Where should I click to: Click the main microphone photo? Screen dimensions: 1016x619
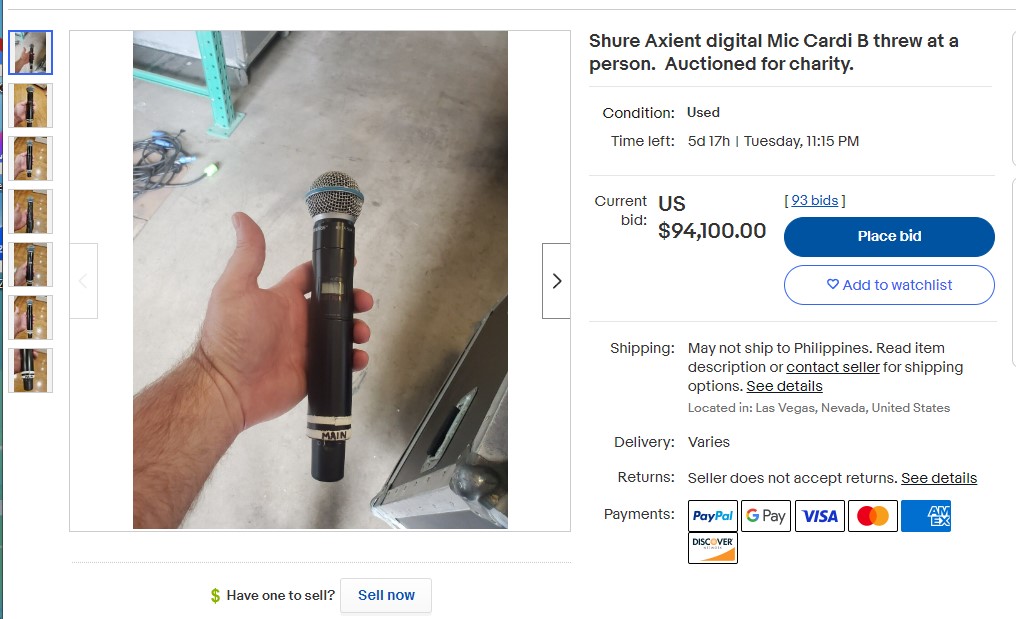(x=320, y=280)
